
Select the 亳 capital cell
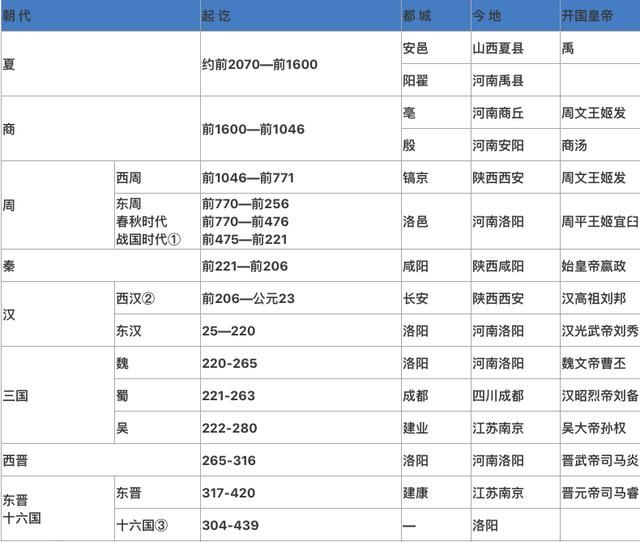pyautogui.click(x=436, y=113)
